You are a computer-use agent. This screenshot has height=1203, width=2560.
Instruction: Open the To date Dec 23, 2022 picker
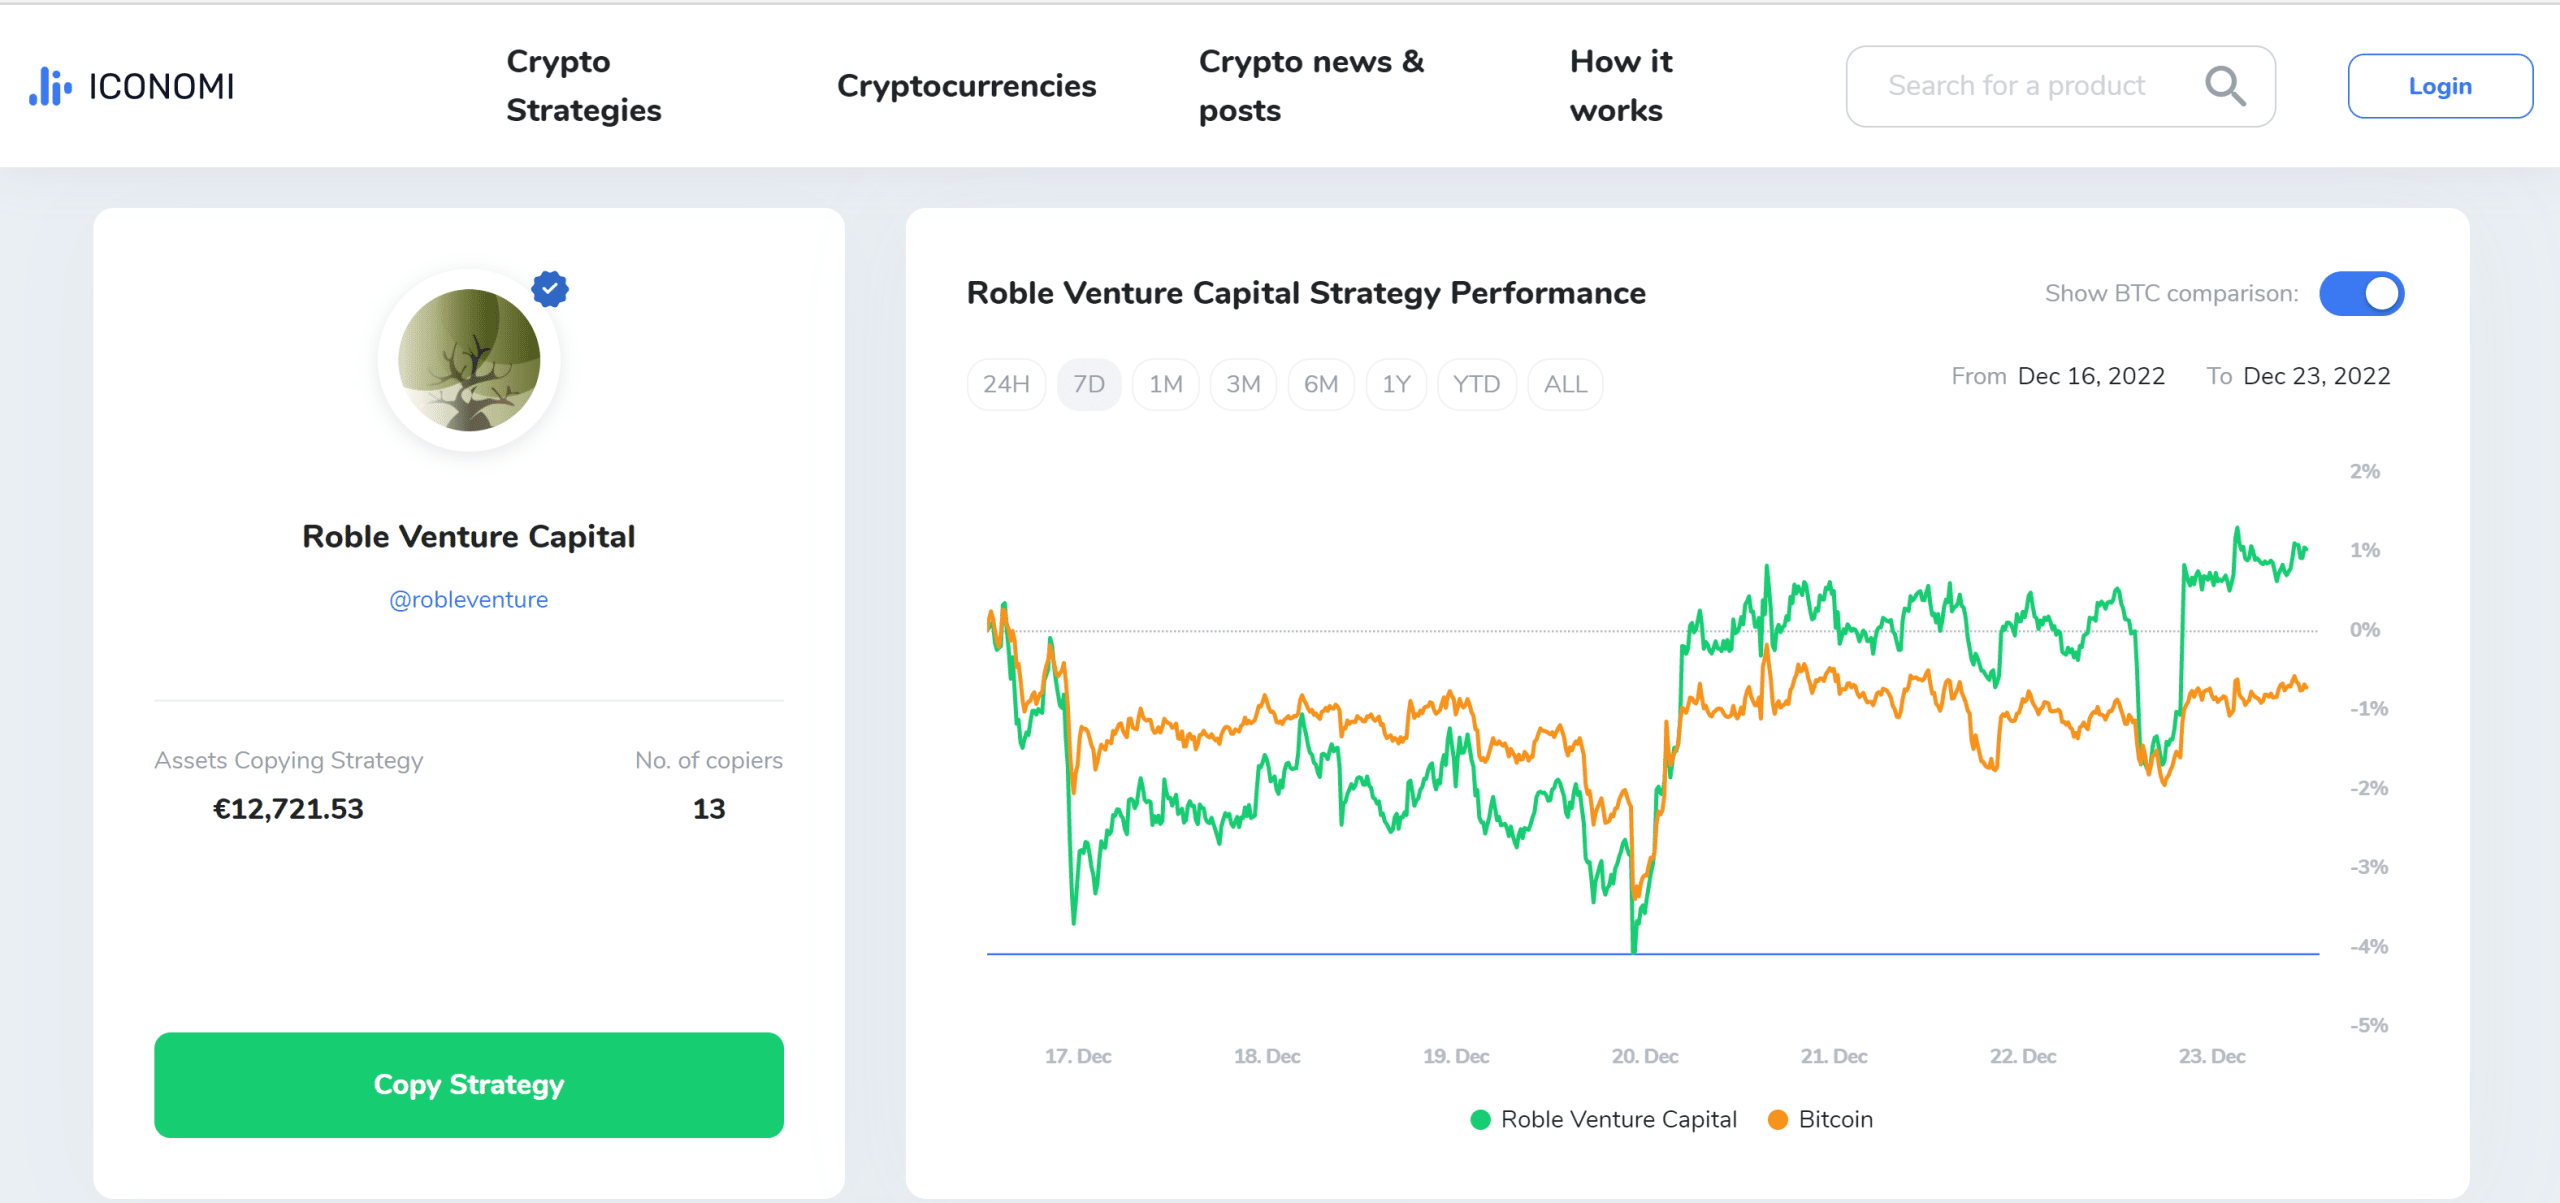coord(2317,376)
